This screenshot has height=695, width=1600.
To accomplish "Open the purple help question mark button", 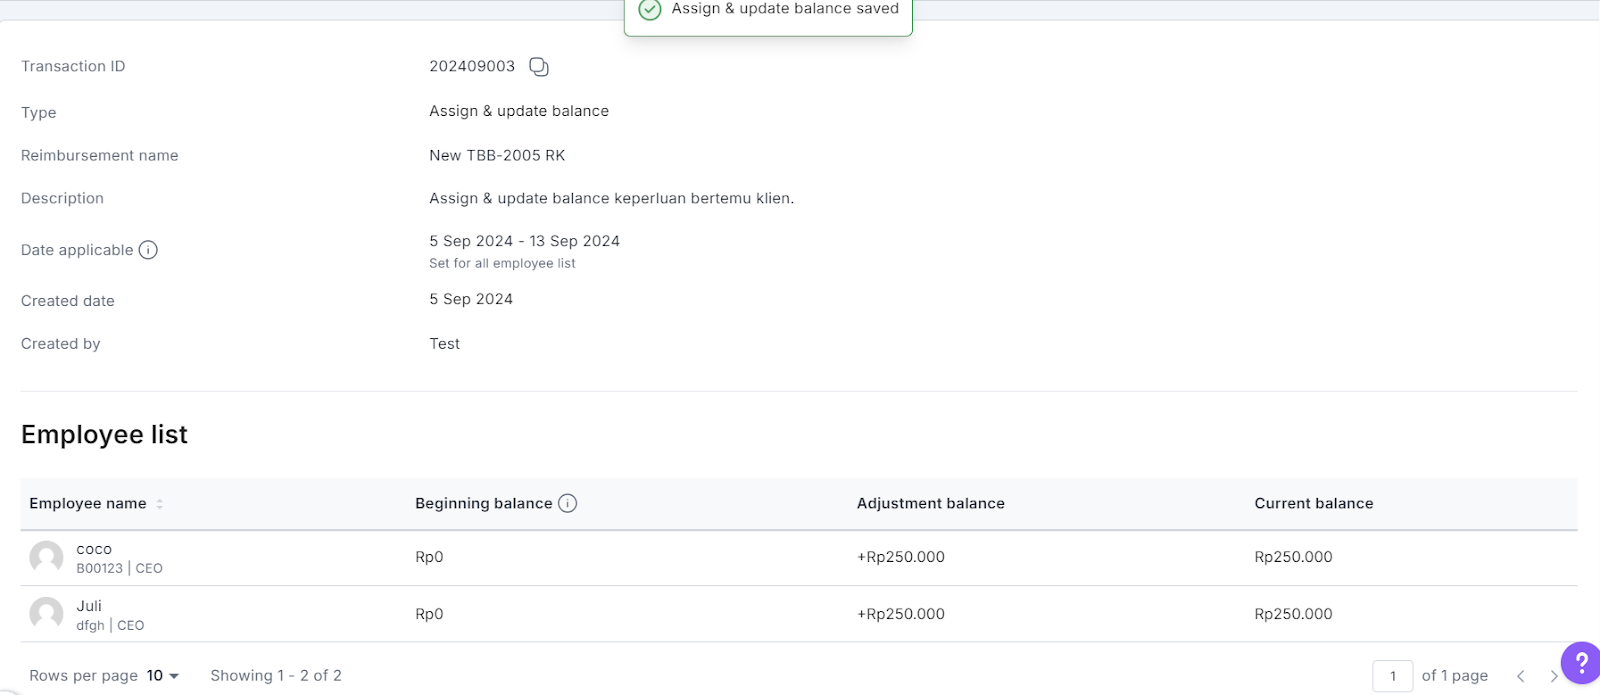I will (x=1580, y=663).
